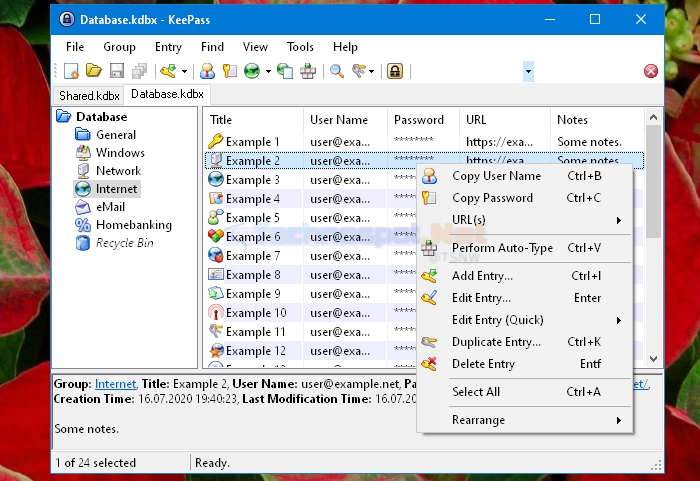Choose Perform Auto-Type in context menu
The image size is (700, 481).
tap(525, 248)
